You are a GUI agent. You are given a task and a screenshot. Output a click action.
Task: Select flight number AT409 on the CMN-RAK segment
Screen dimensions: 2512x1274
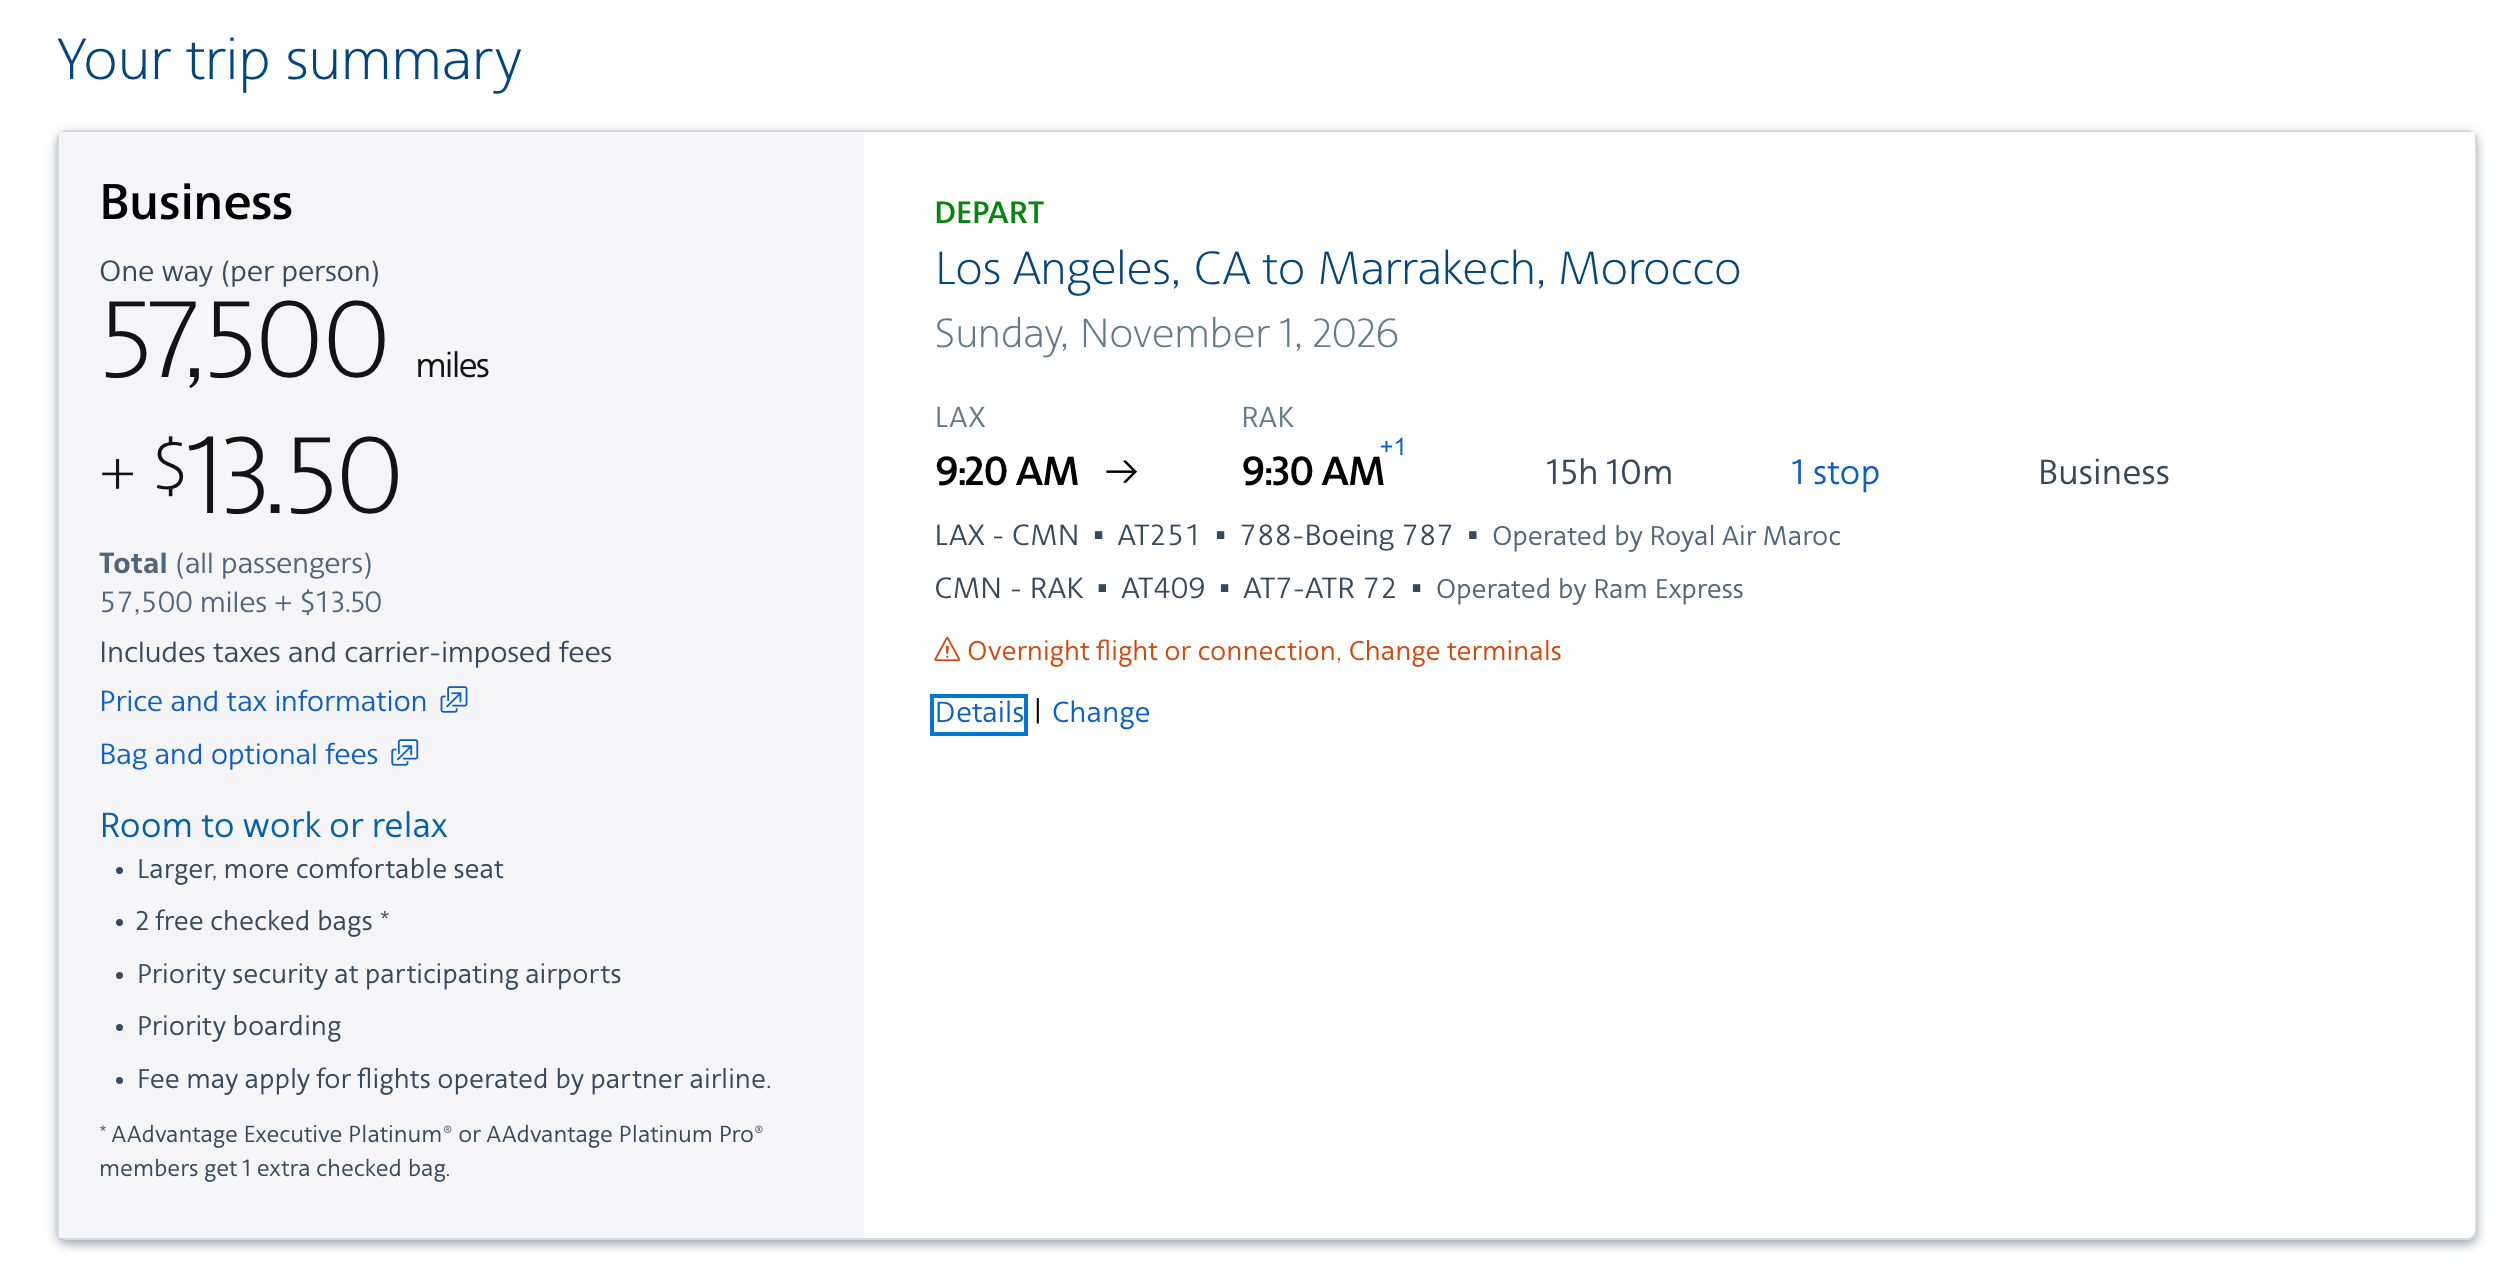(x=1163, y=588)
